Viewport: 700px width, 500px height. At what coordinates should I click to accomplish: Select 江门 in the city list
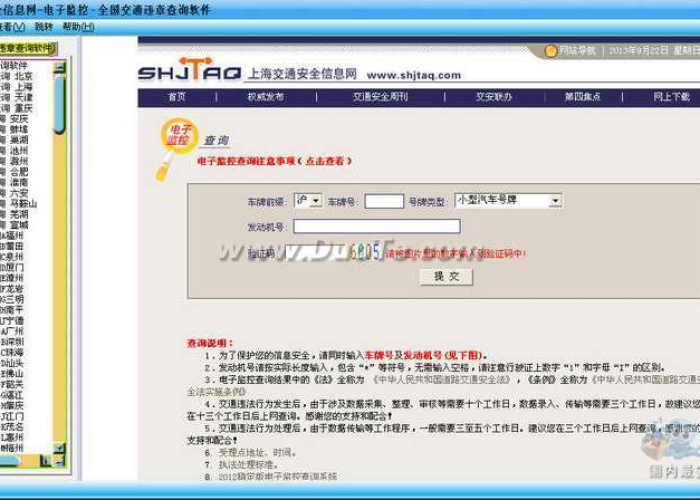13,417
